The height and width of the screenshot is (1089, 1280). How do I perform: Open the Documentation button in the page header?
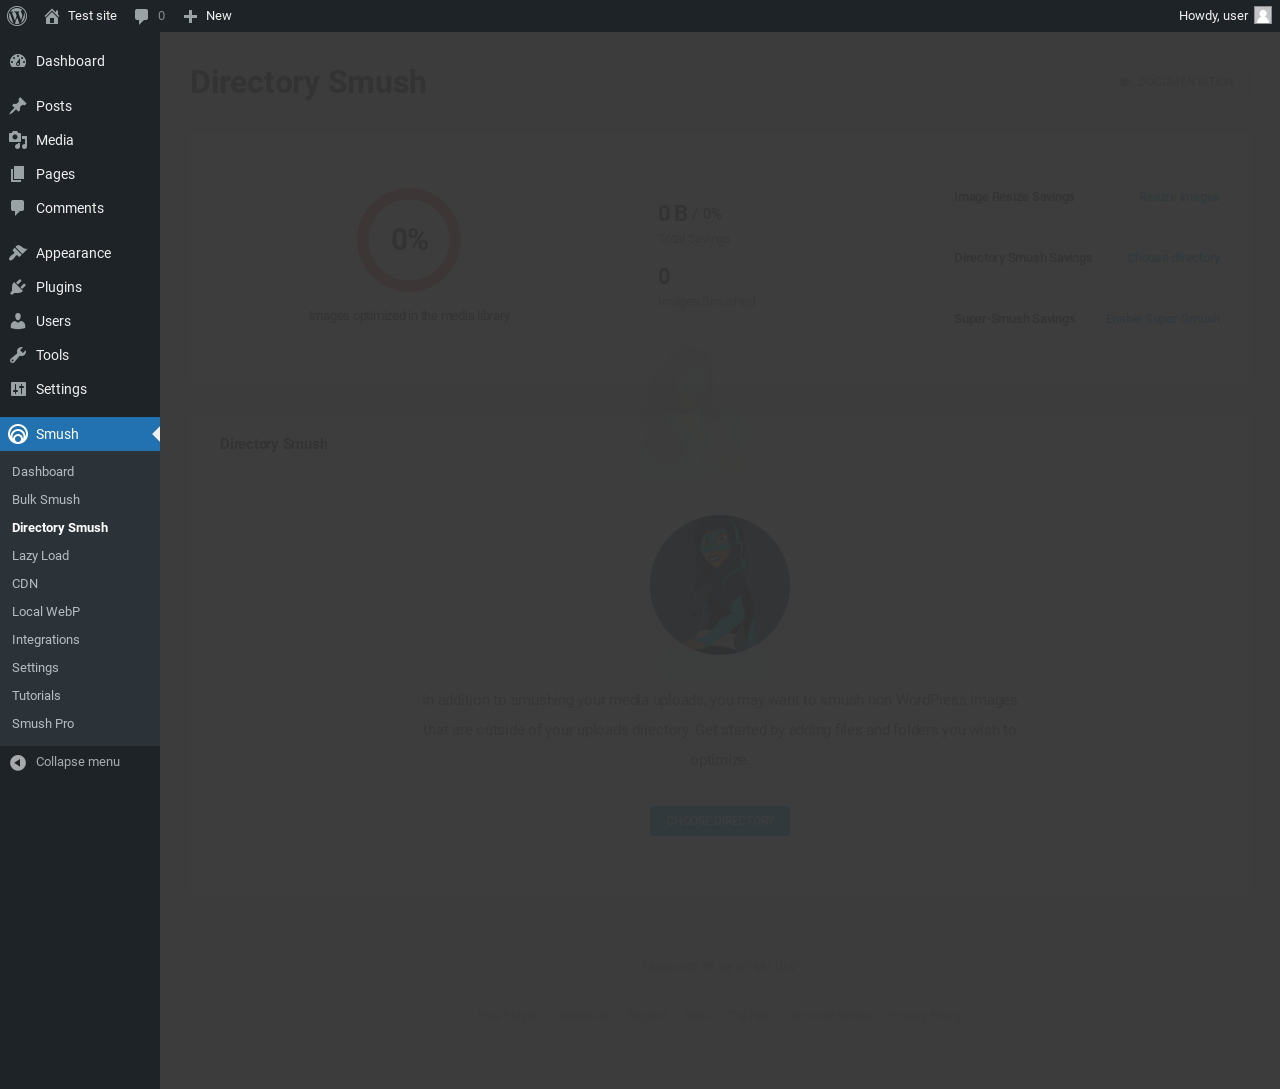click(1177, 82)
